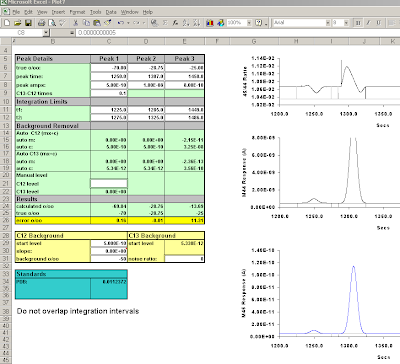Click the teal Standards heading cell
The image size is (400, 364).
tap(71, 274)
